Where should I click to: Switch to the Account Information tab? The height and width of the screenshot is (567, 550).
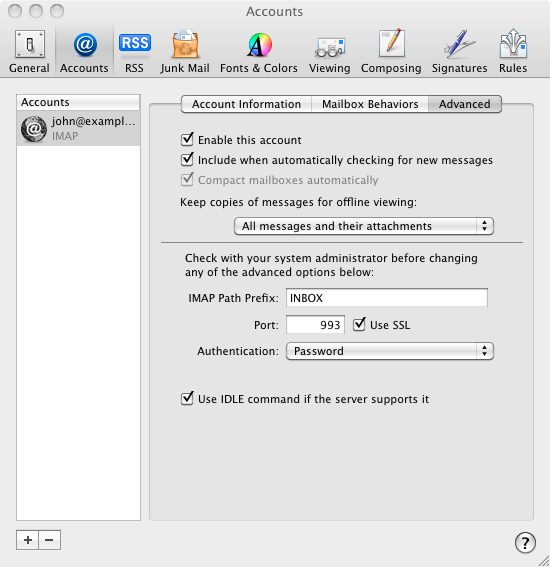[246, 104]
